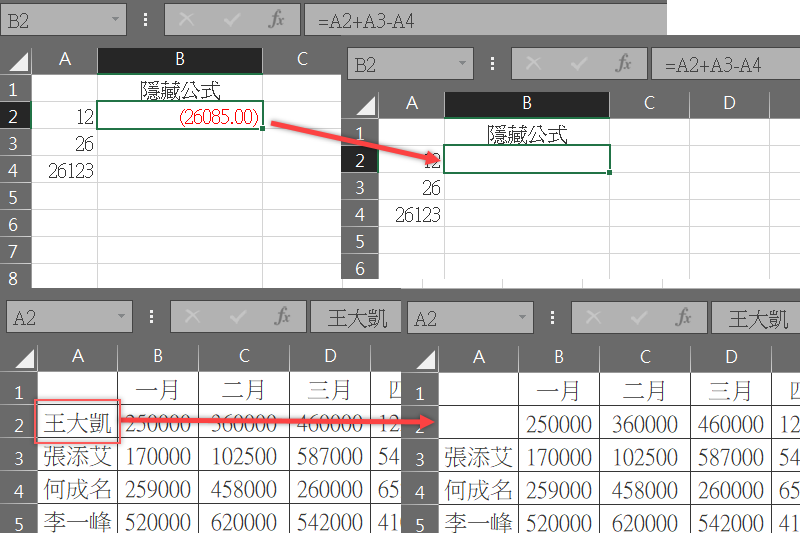
Task: Select column C header in the (26085.00) sheet
Action: pyautogui.click(x=302, y=60)
